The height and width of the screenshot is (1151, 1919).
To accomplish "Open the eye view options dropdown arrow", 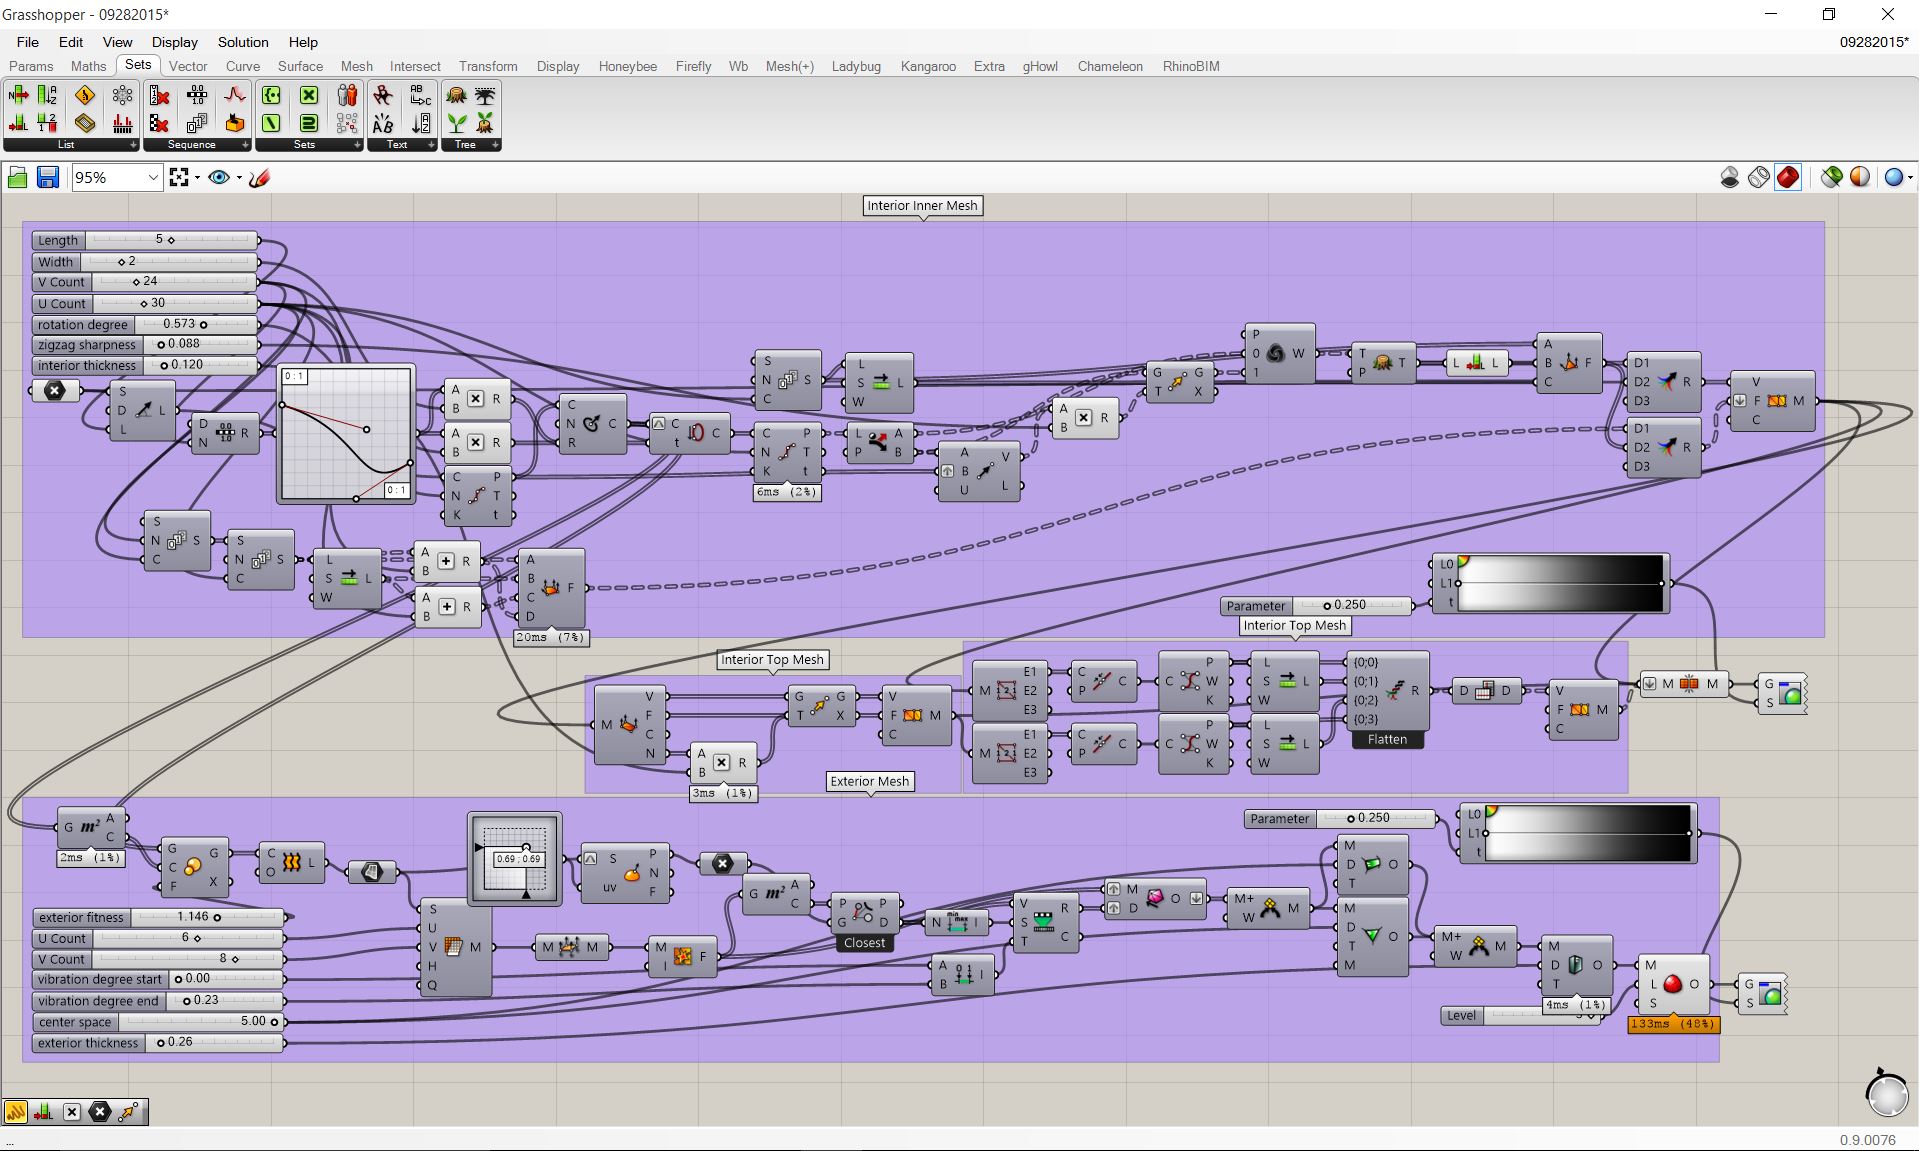I will coord(239,178).
